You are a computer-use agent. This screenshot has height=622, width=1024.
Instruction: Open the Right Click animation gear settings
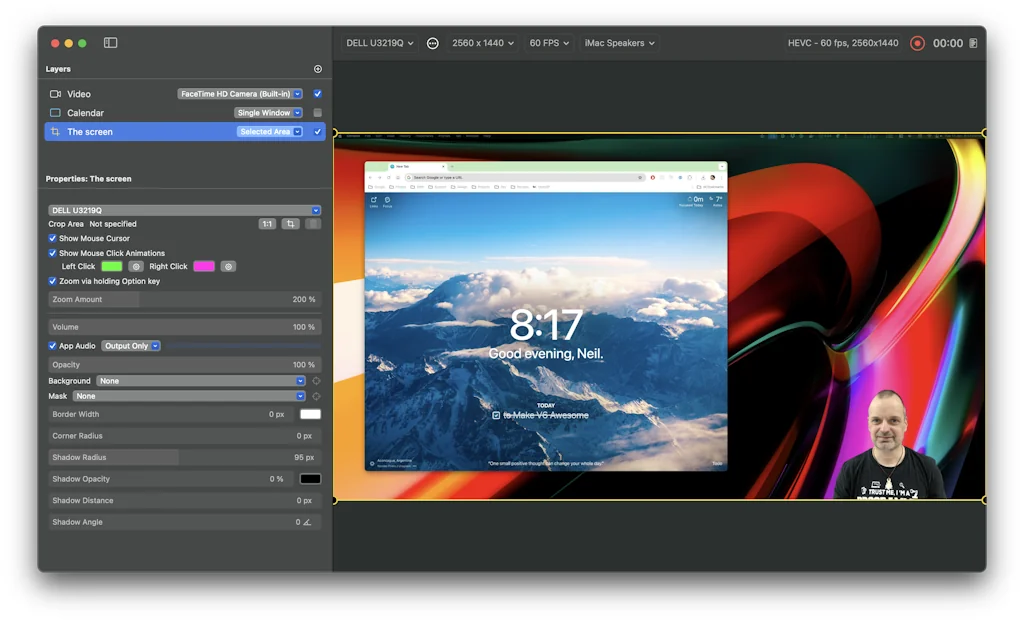(228, 266)
